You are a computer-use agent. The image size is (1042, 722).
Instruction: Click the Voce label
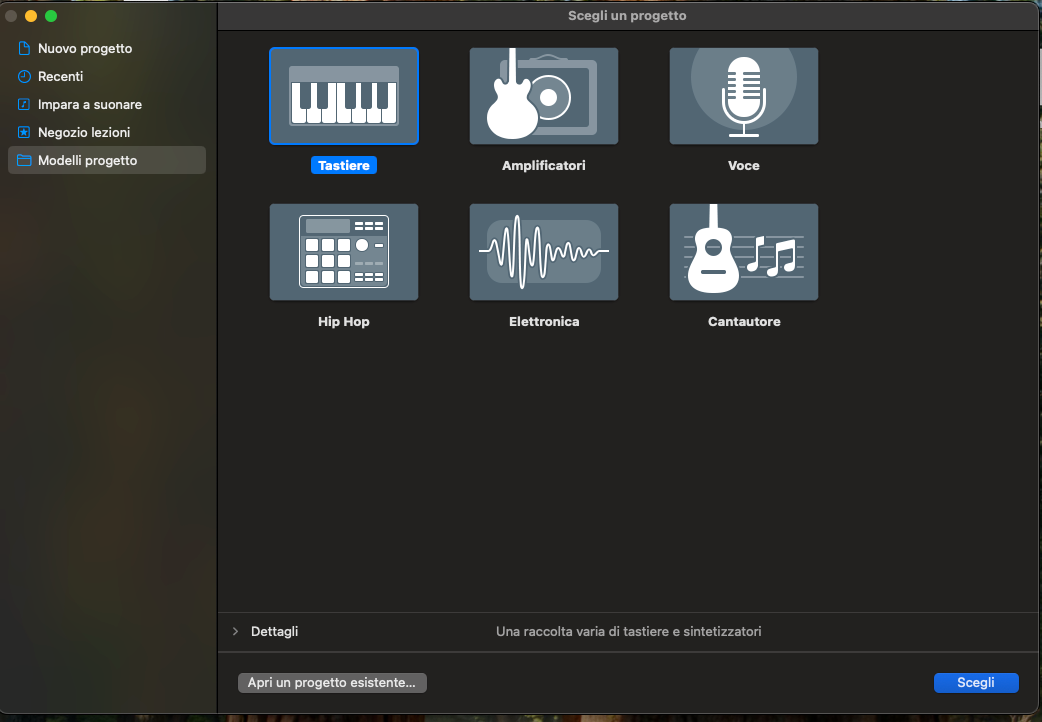point(744,166)
